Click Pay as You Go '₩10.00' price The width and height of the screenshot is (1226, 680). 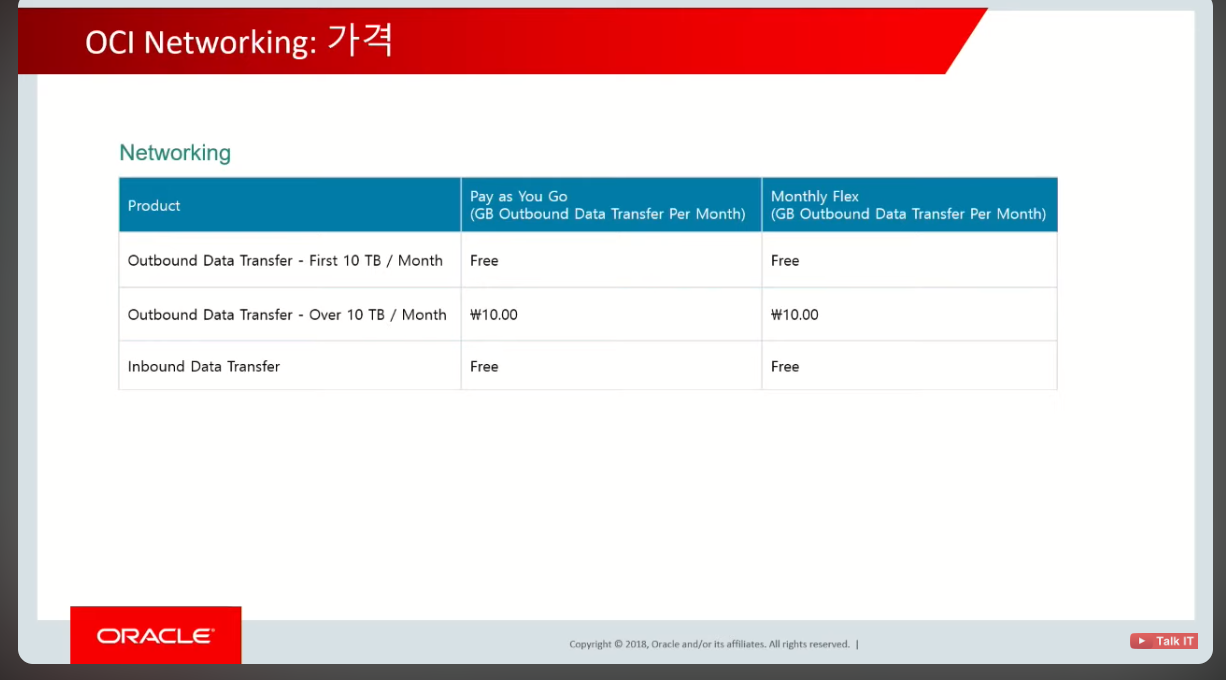point(494,314)
